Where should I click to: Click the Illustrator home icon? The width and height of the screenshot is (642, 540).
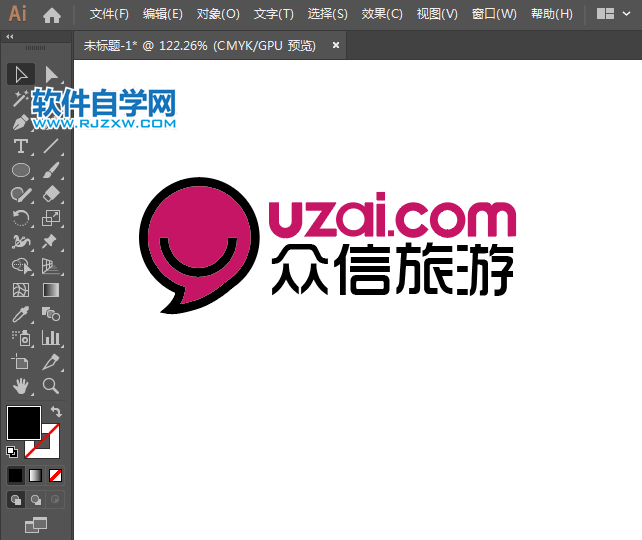coord(52,15)
